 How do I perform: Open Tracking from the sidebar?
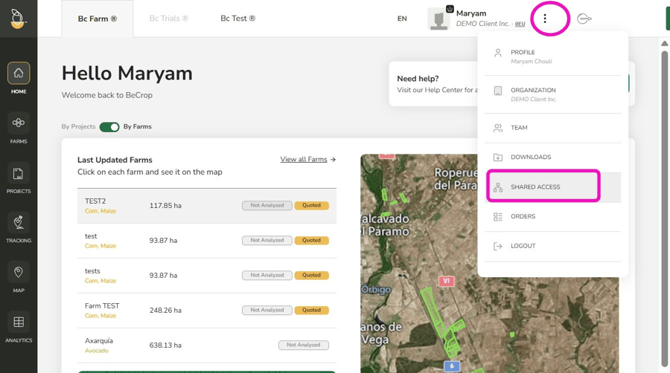click(18, 223)
